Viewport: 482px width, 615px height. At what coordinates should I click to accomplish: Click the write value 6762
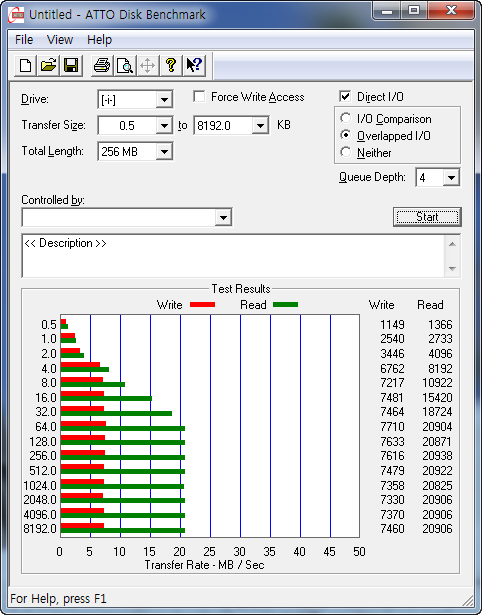392,369
